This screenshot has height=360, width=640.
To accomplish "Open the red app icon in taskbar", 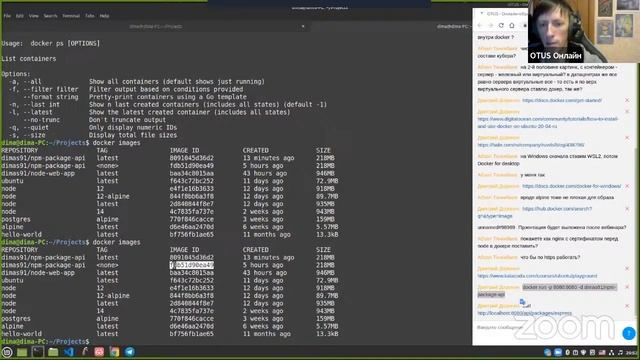I will pyautogui.click(x=99, y=352).
